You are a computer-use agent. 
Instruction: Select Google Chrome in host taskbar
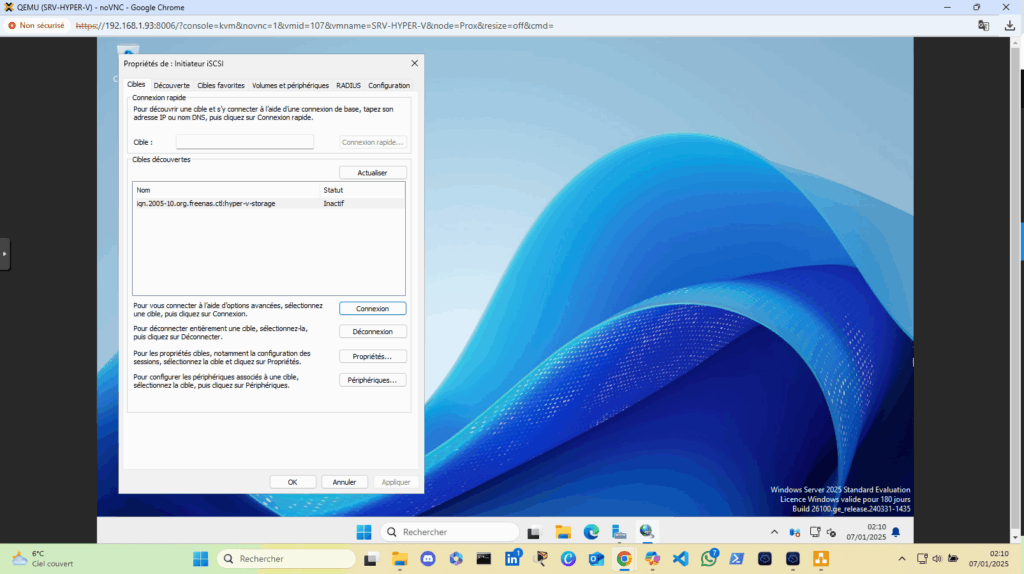(624, 559)
